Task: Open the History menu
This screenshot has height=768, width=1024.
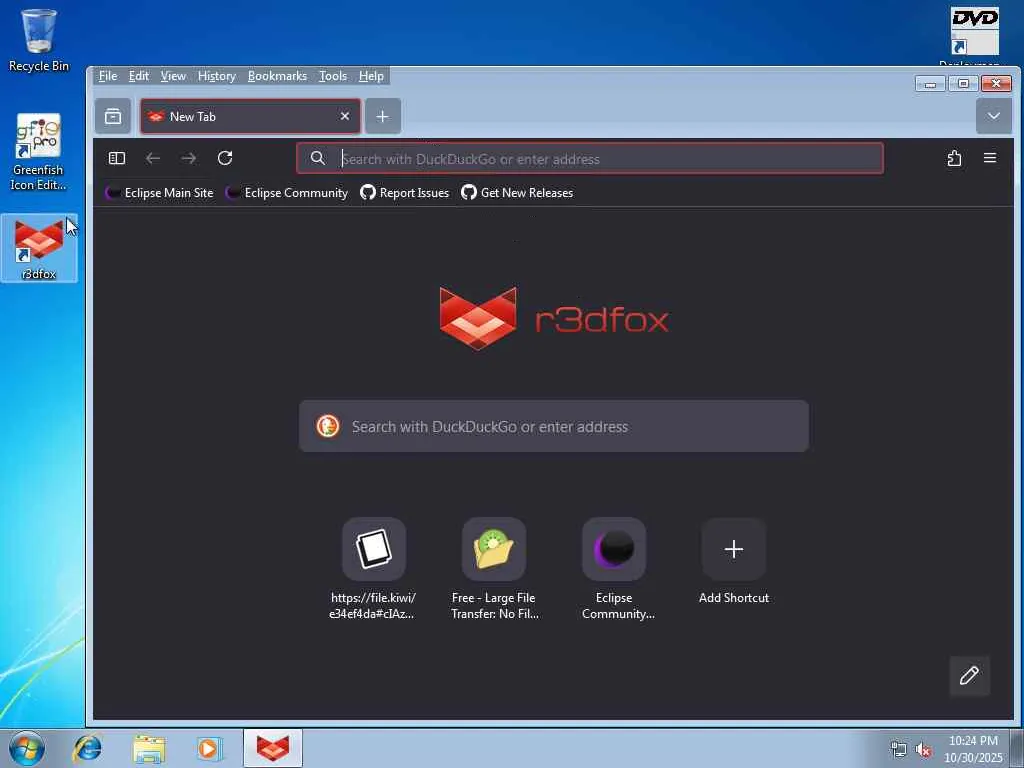Action: (216, 76)
